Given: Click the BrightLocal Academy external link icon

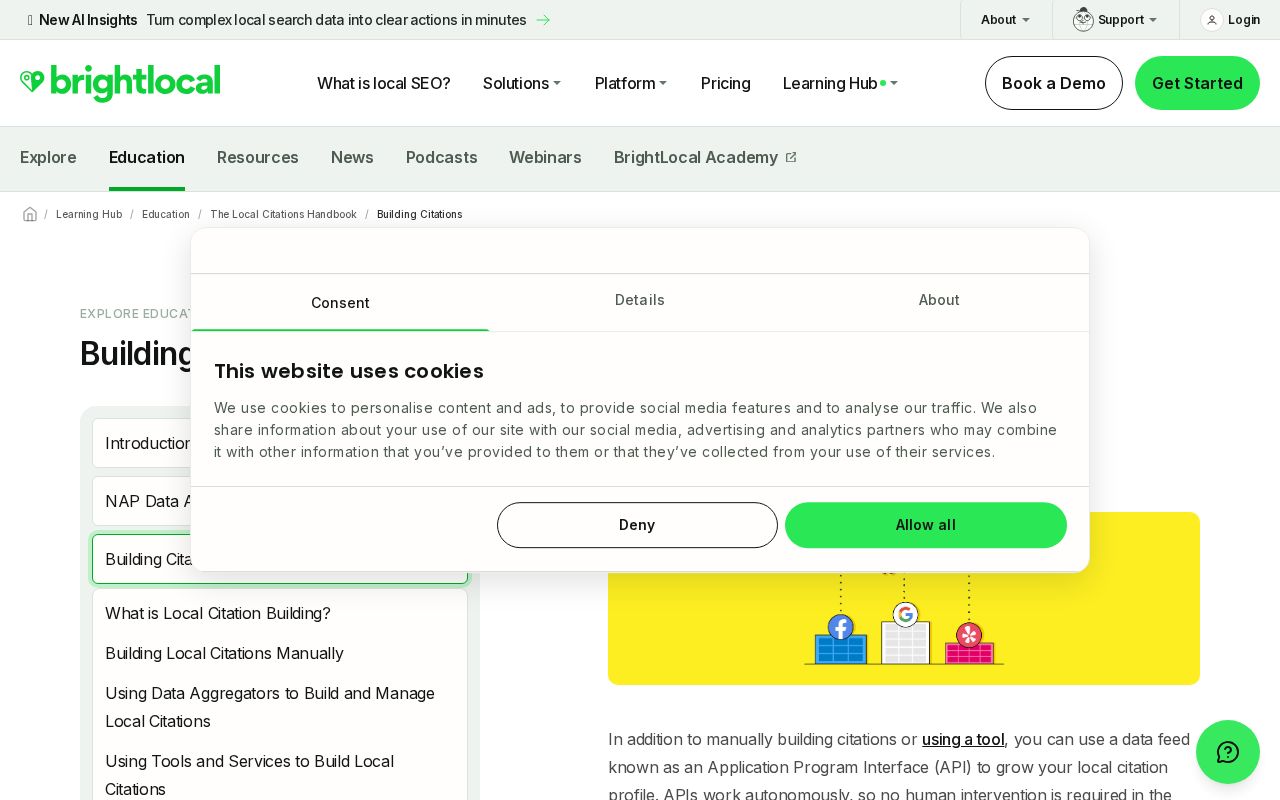Looking at the screenshot, I should 791,157.
